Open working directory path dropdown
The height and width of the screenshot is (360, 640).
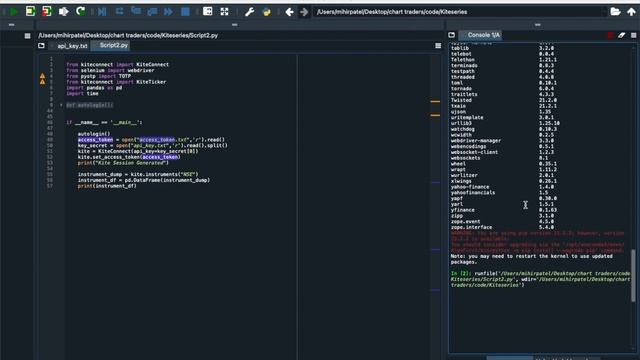tap(604, 12)
